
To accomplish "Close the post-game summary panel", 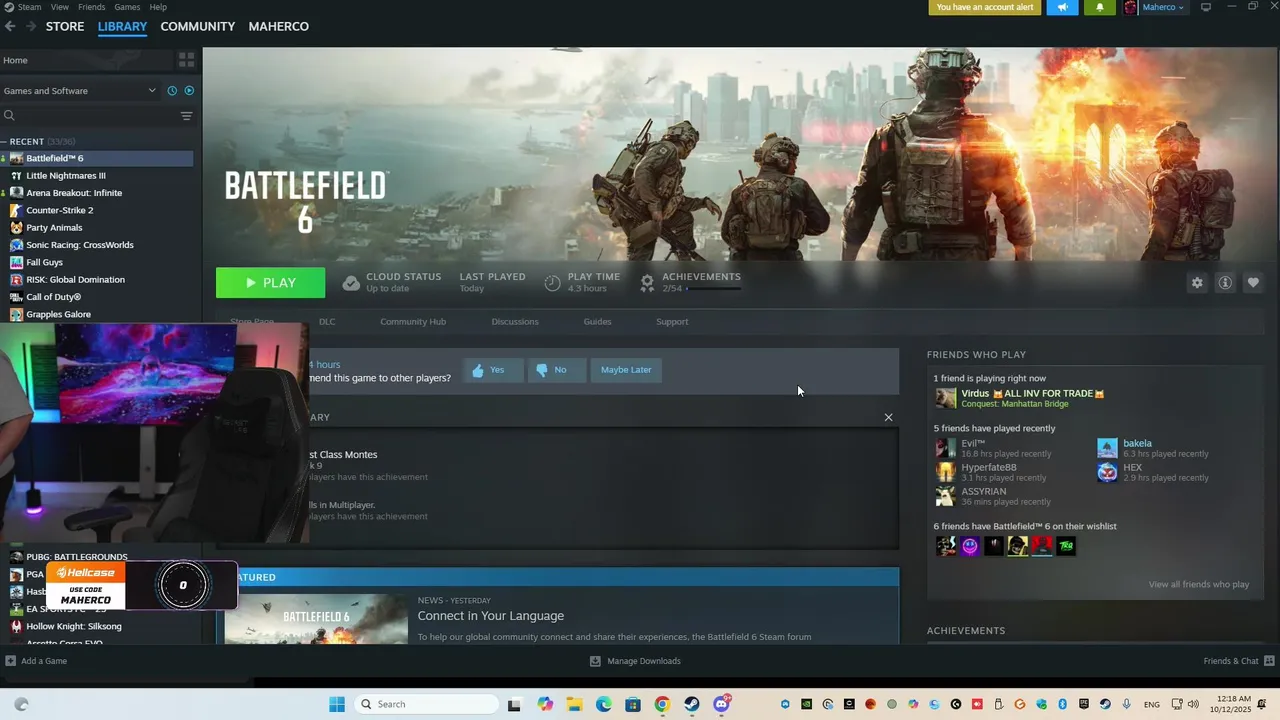I will click(888, 417).
